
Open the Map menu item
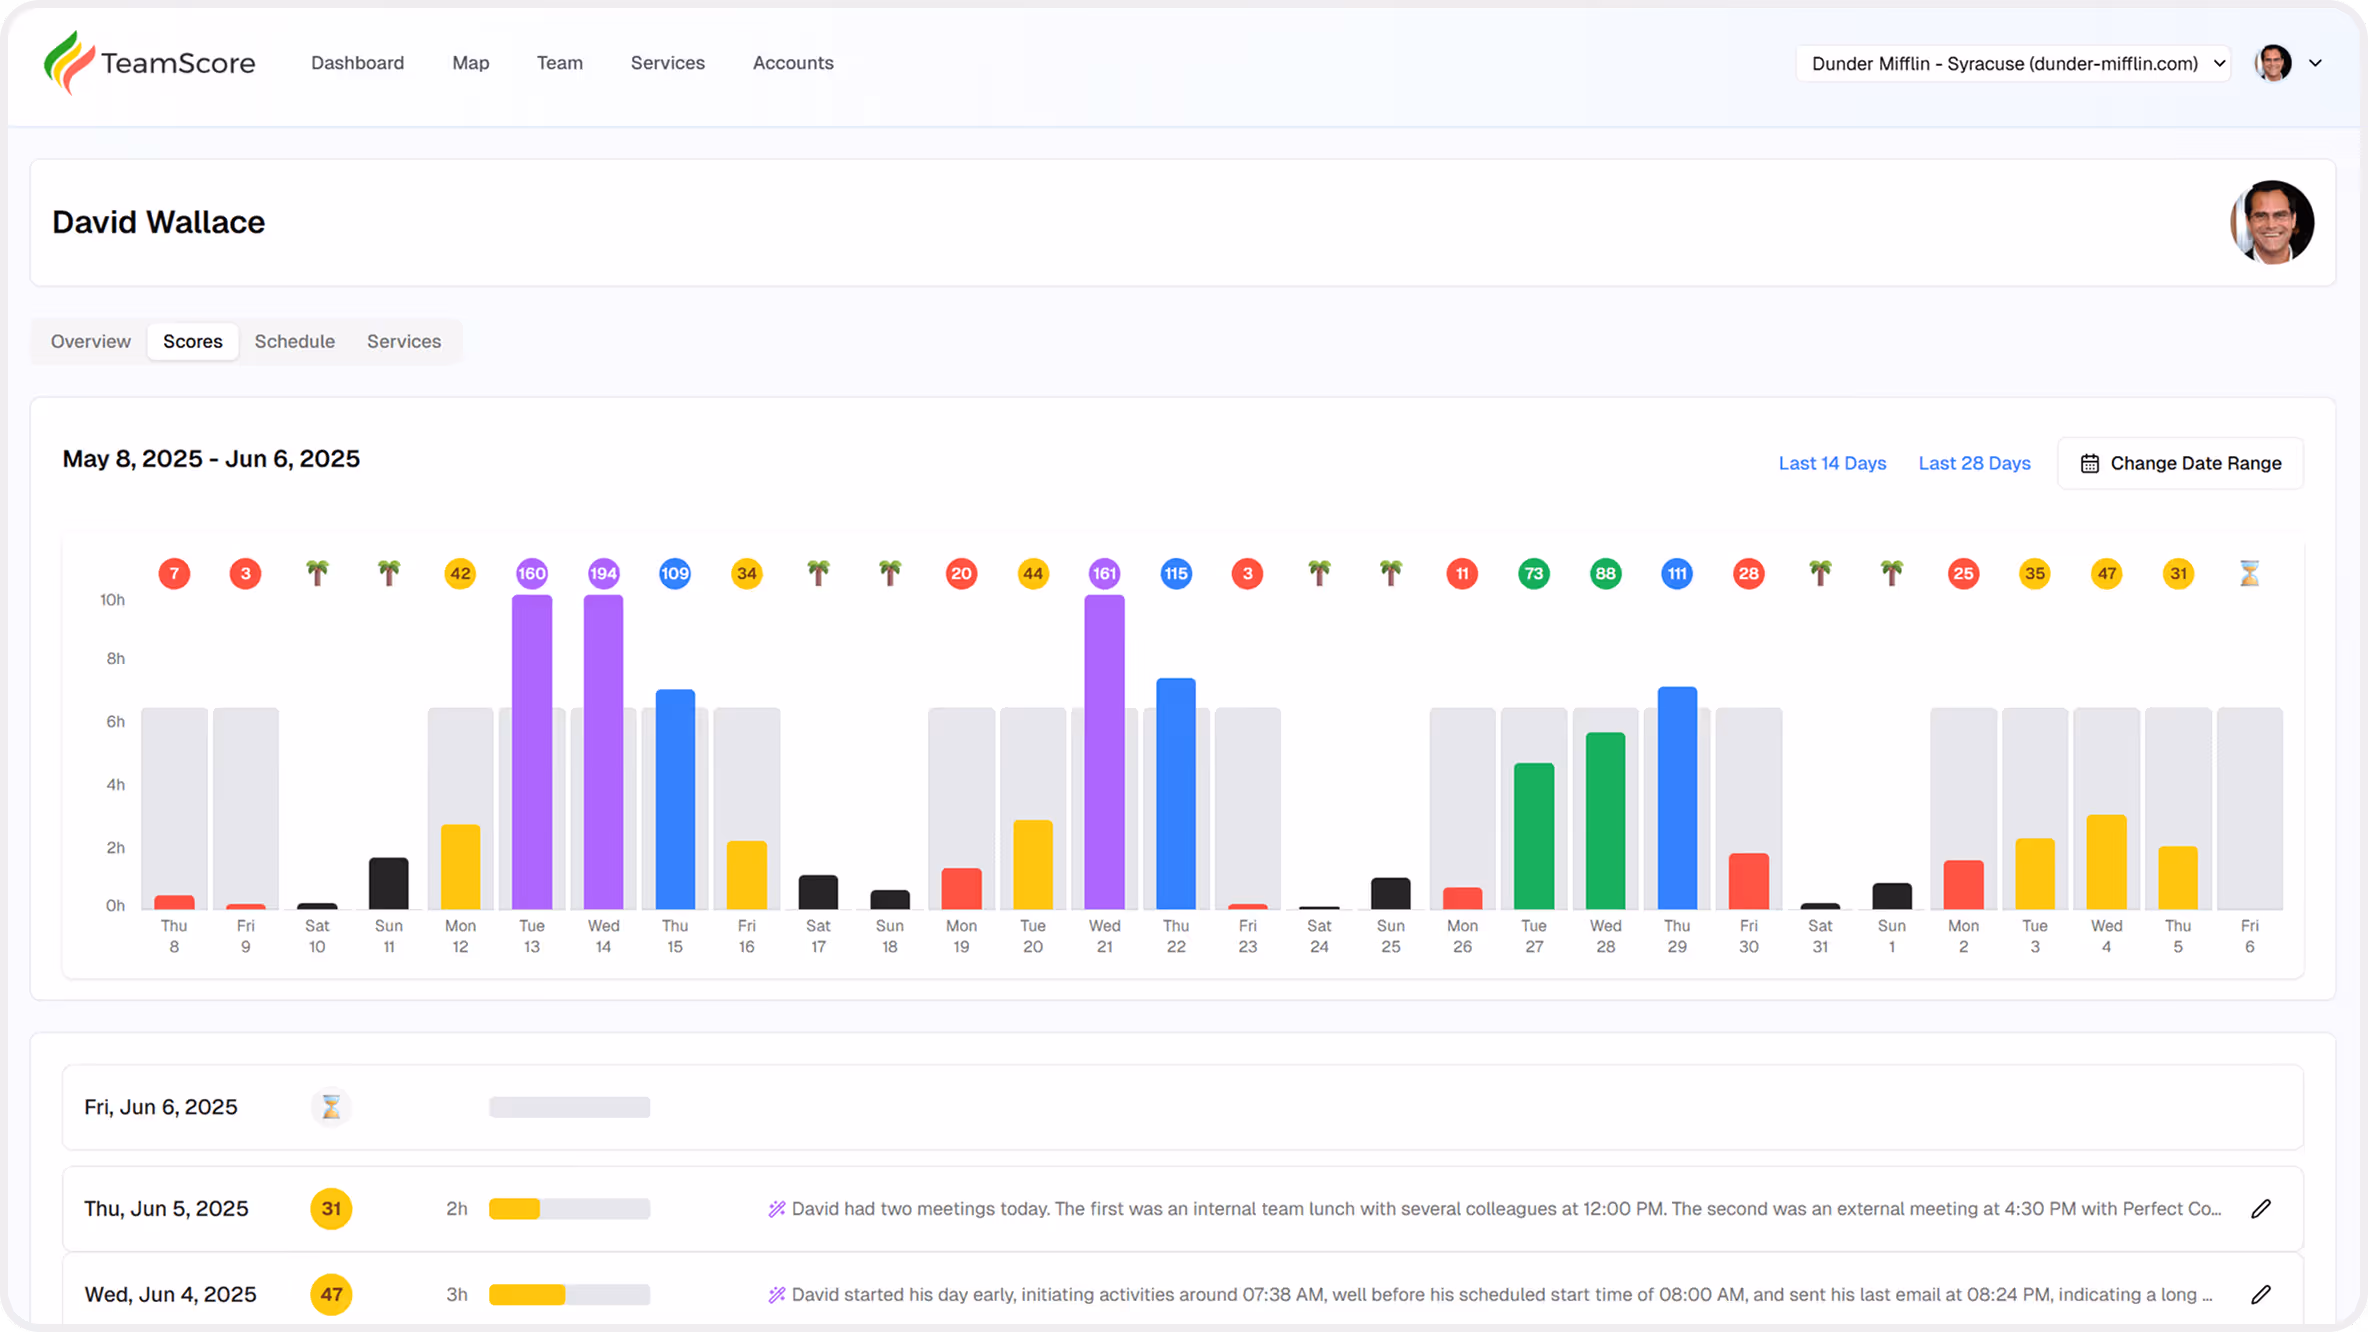point(470,63)
